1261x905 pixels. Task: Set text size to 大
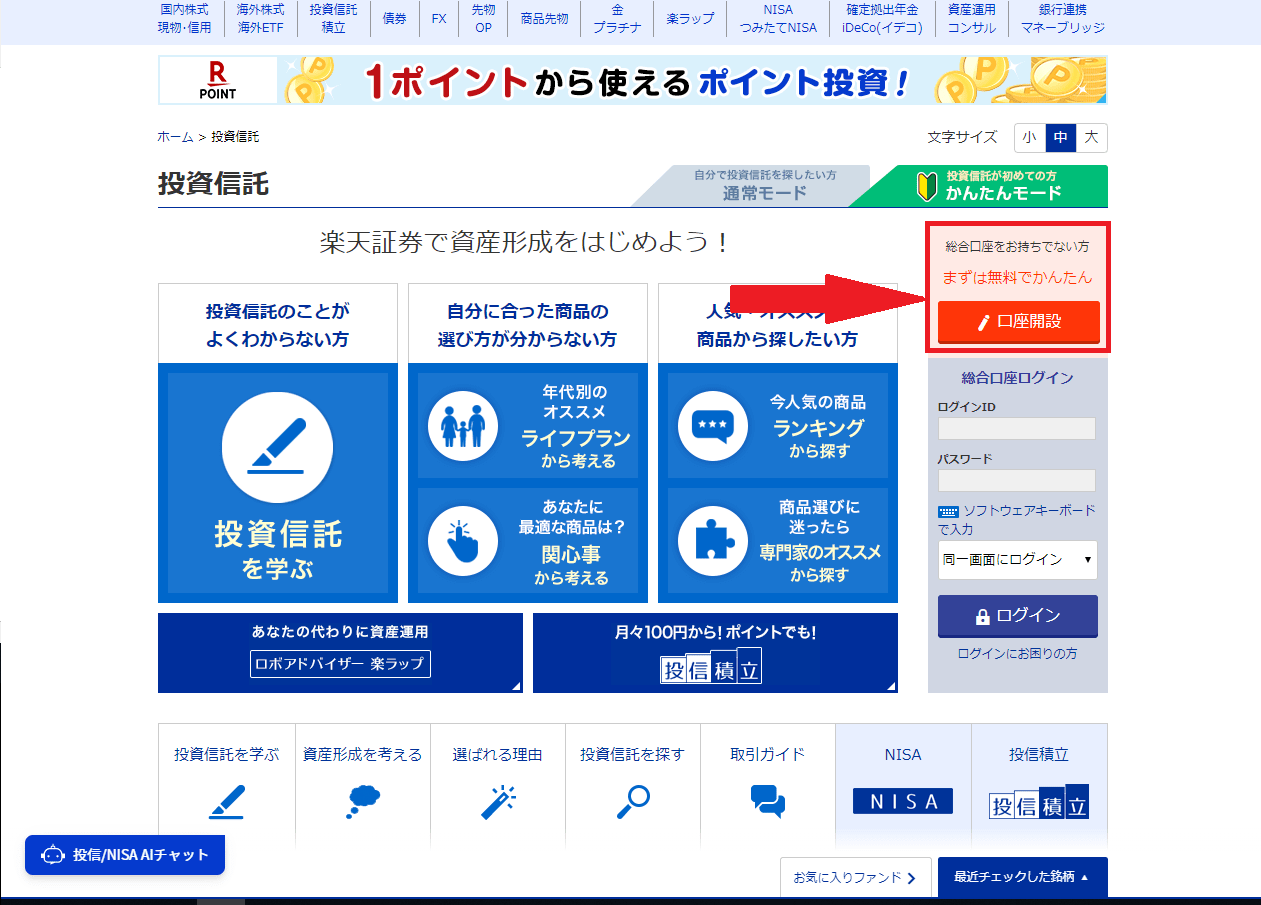pos(1091,137)
